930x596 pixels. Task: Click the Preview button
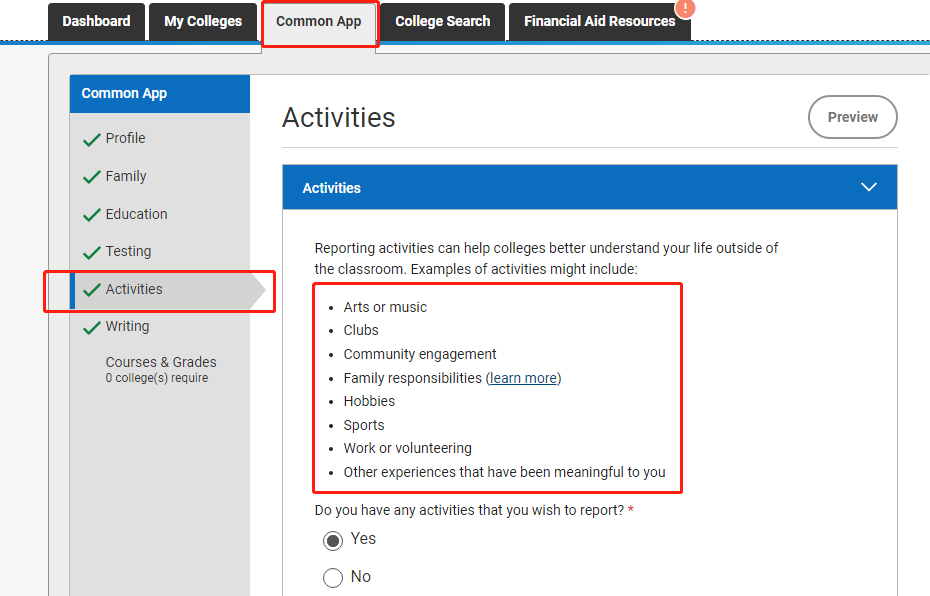tap(852, 117)
